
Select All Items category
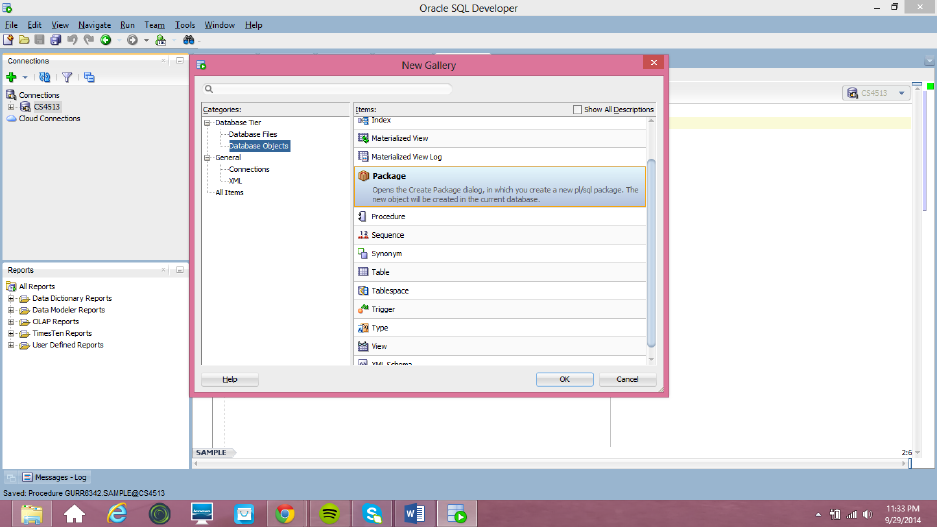229,192
